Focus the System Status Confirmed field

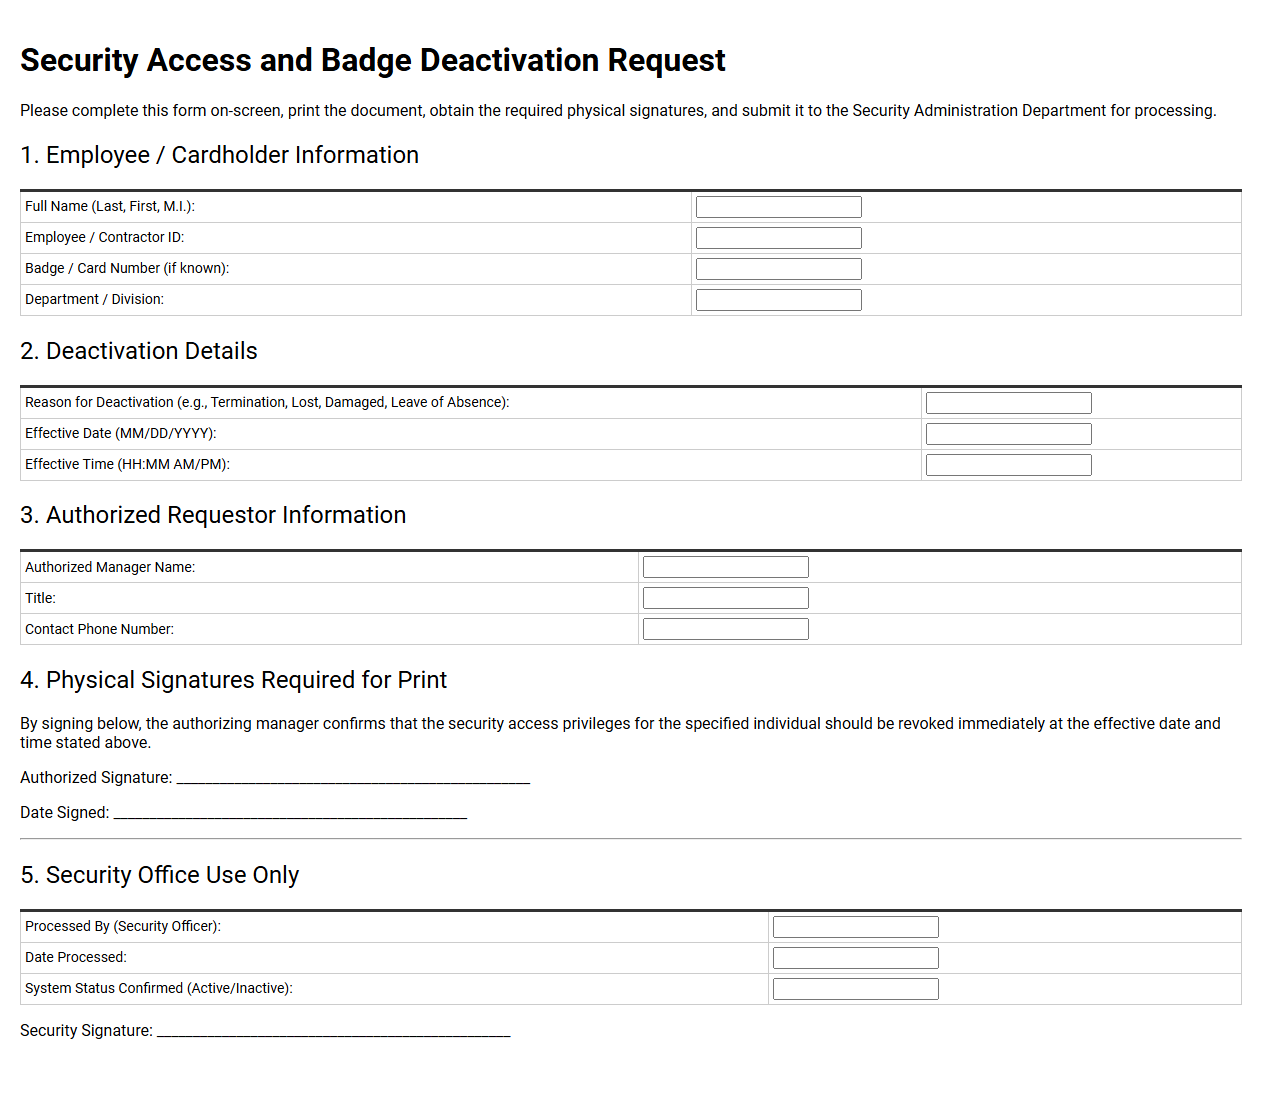[x=855, y=989]
